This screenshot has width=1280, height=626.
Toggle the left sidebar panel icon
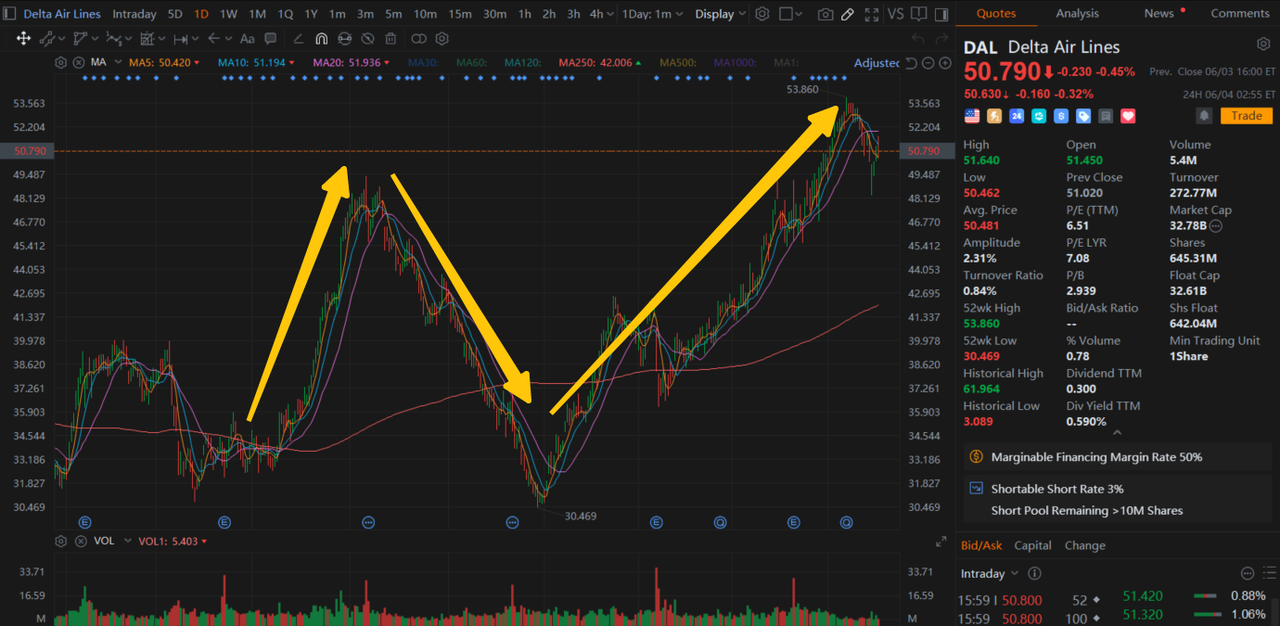click(x=9, y=14)
